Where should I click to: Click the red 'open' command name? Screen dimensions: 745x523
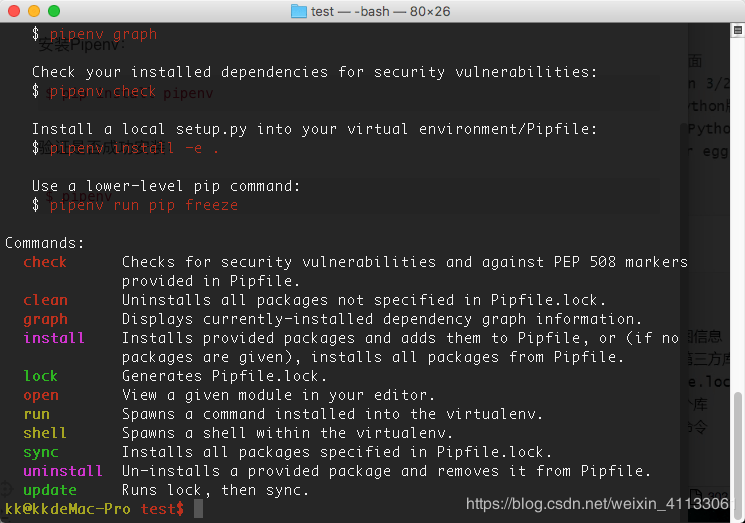tap(41, 395)
